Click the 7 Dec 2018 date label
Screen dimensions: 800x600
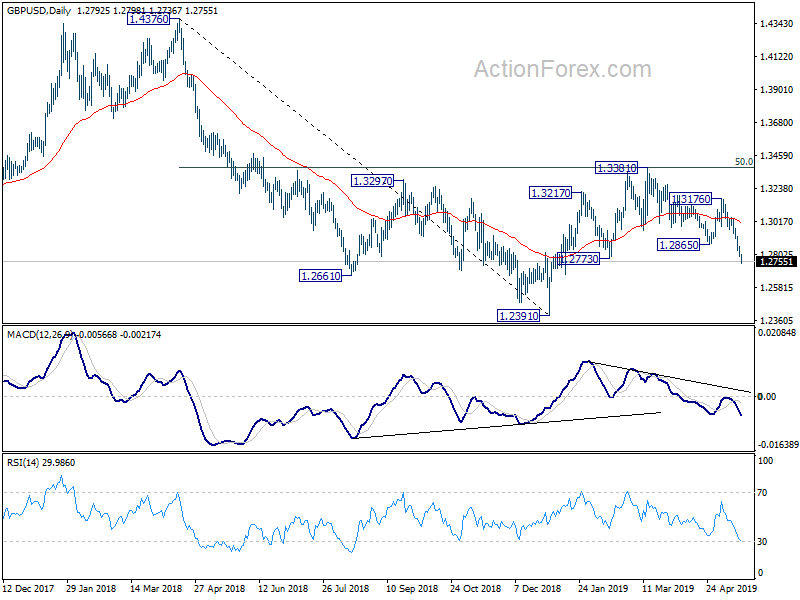538,588
